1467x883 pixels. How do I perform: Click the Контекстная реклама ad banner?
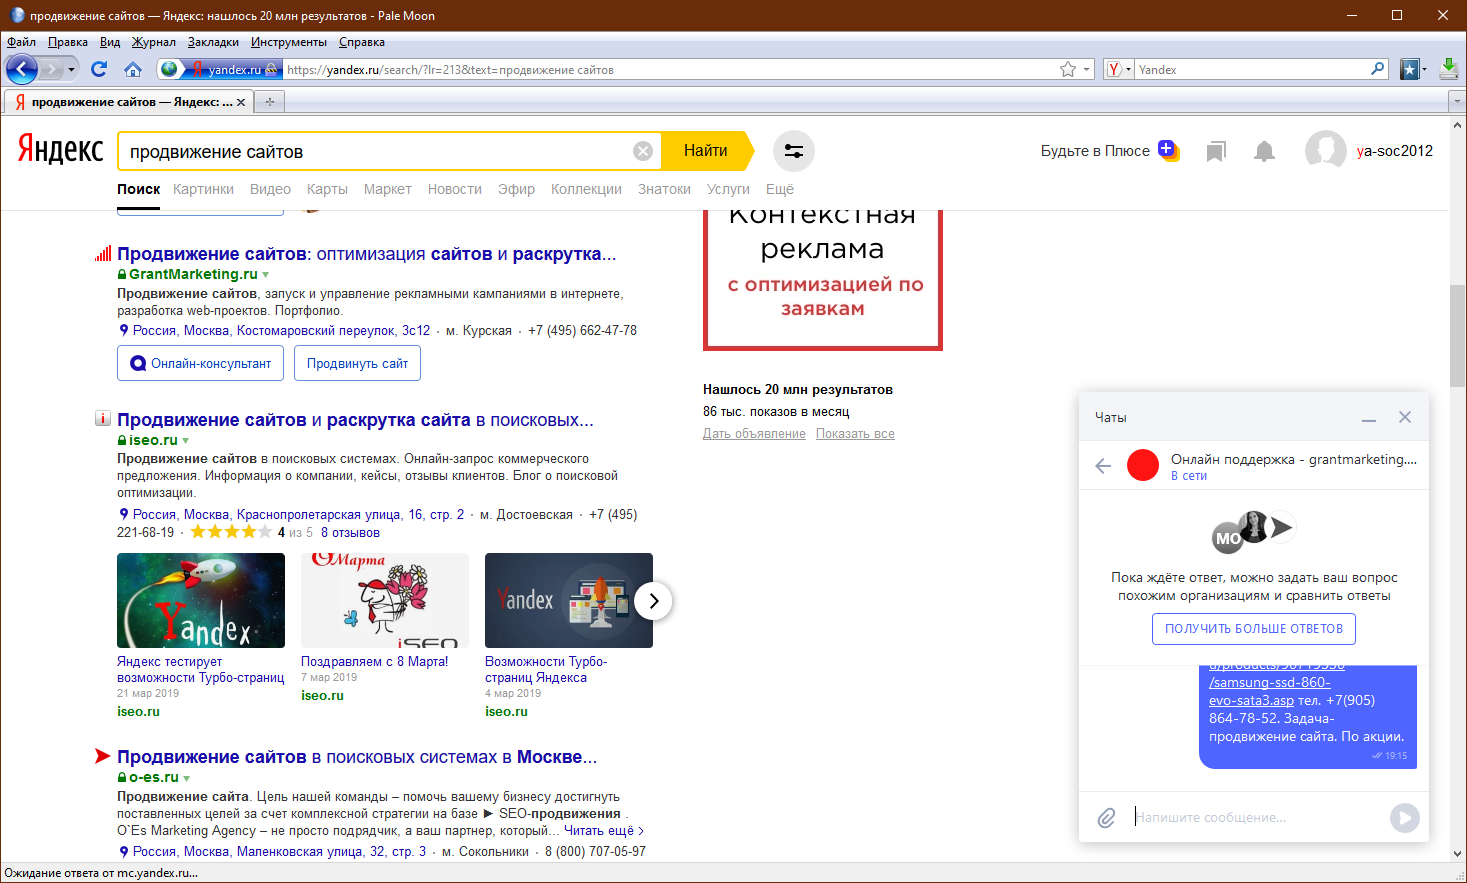click(823, 280)
